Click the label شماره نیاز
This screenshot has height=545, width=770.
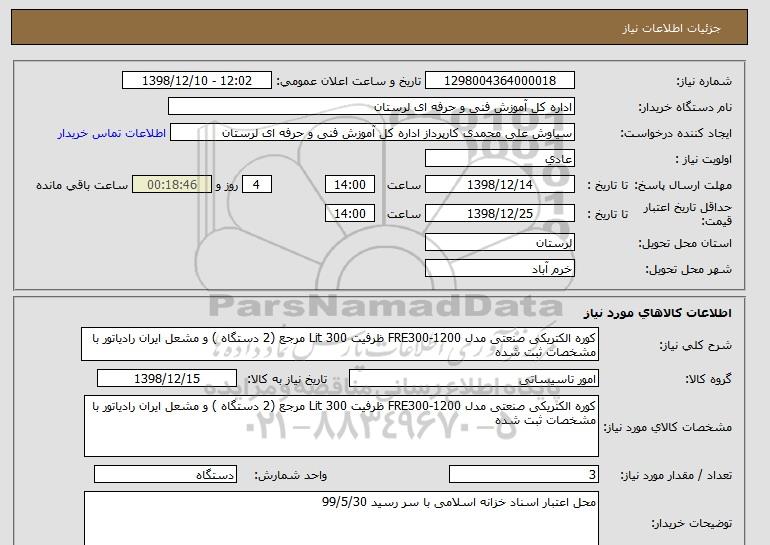(704, 81)
